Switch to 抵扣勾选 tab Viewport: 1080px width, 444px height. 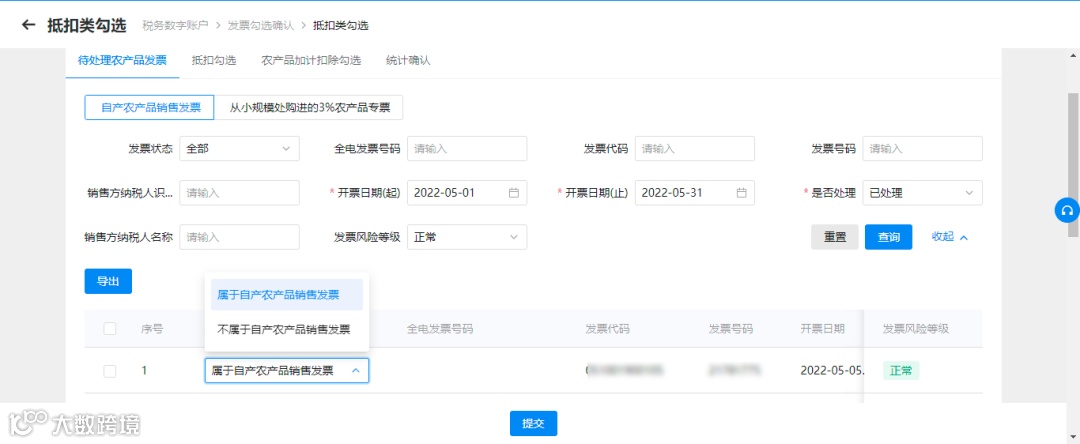pyautogui.click(x=214, y=60)
